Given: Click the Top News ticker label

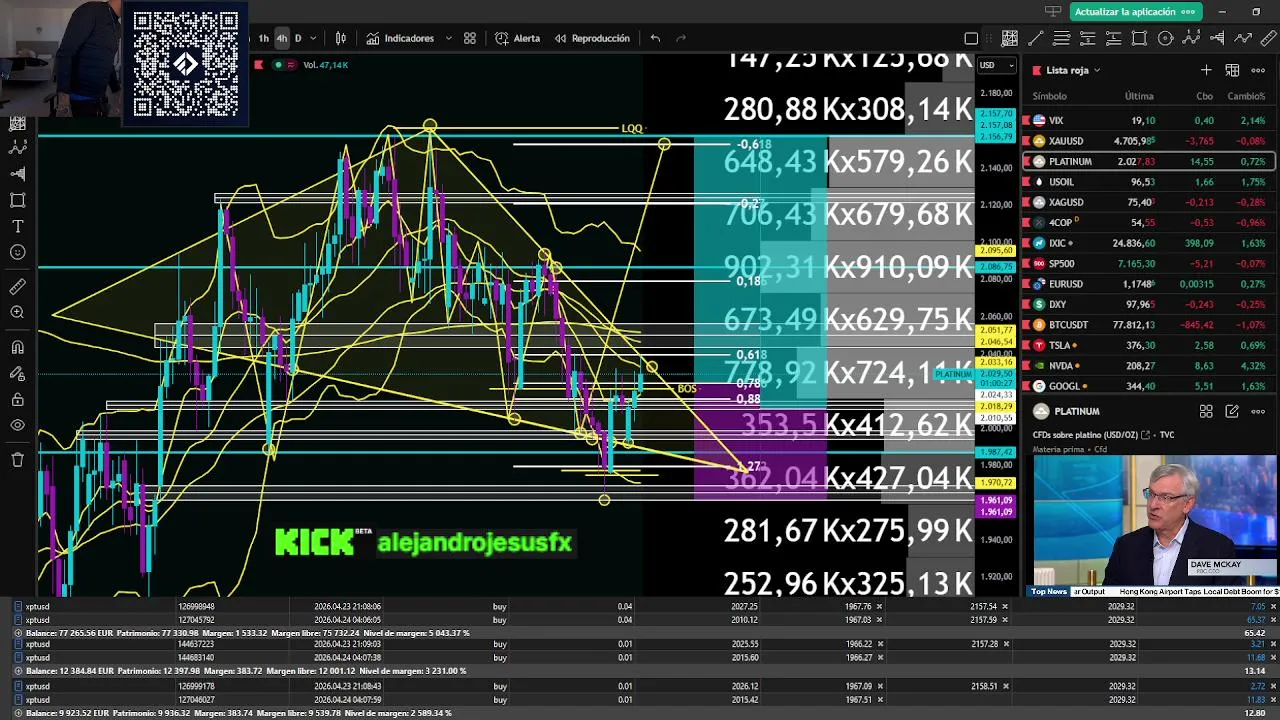Looking at the screenshot, I should pyautogui.click(x=1049, y=592).
